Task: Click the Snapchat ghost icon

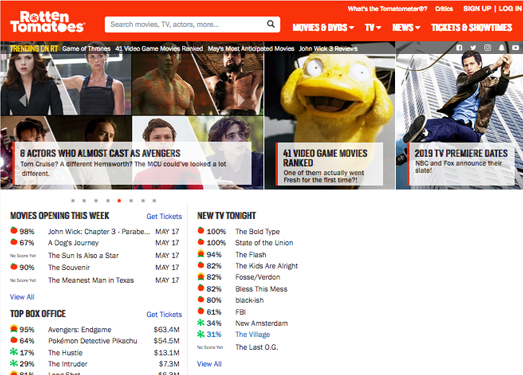Action: 501,48
